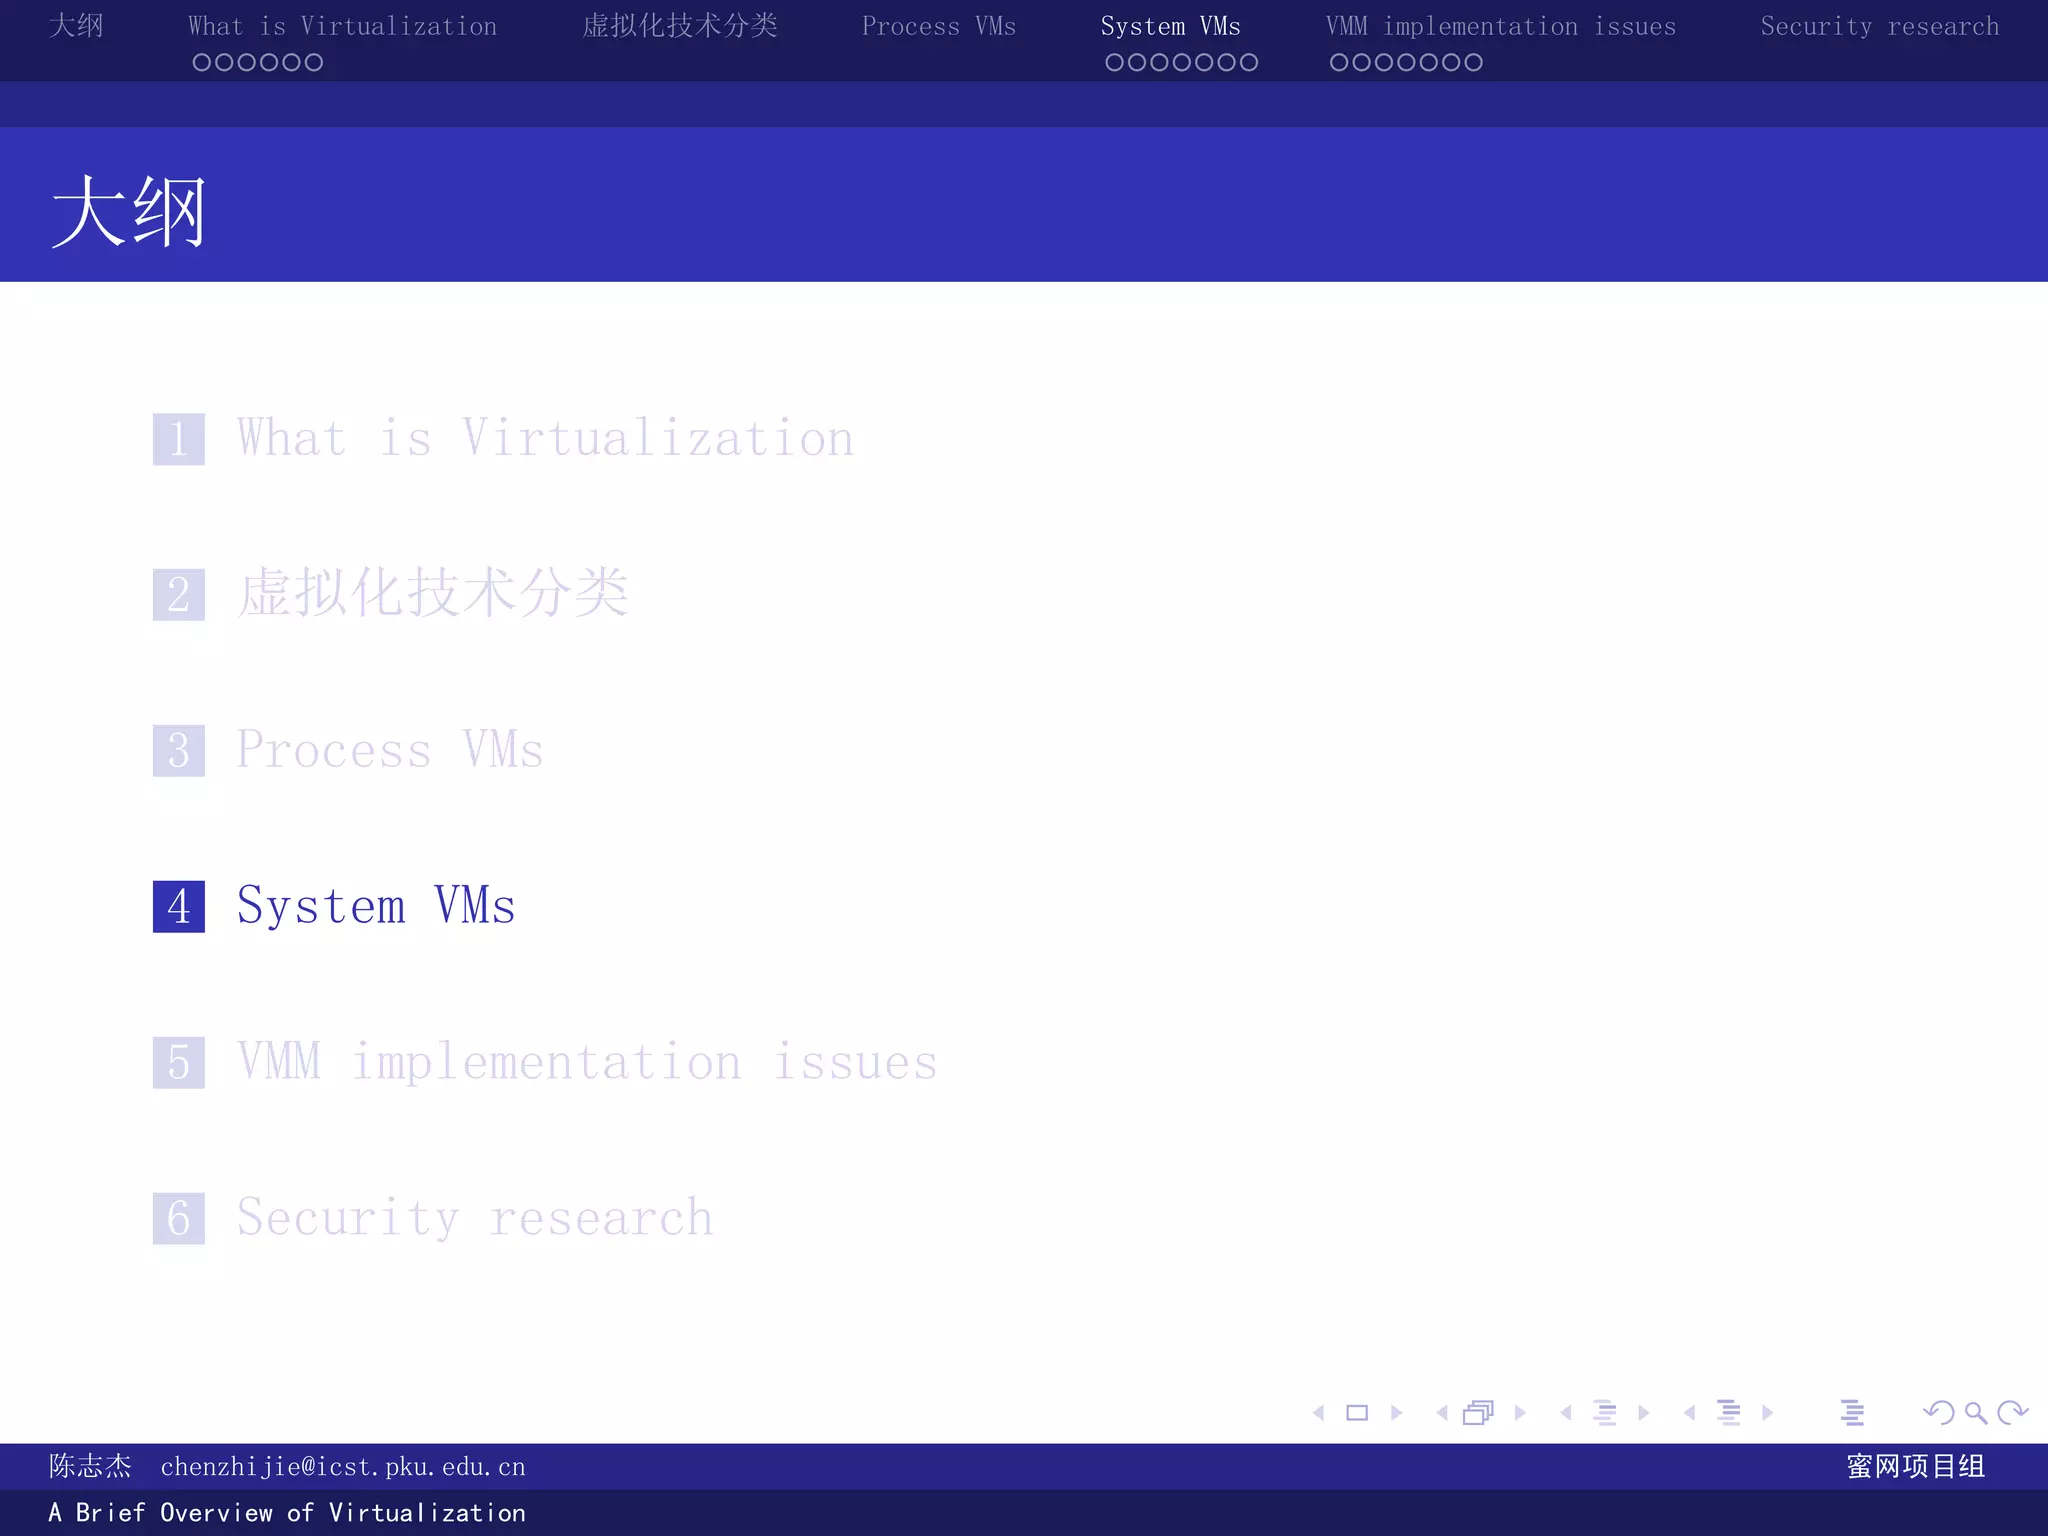2048x1536 pixels.
Task: Follow outline entry 虚拟化技术分类
Action: [433, 593]
